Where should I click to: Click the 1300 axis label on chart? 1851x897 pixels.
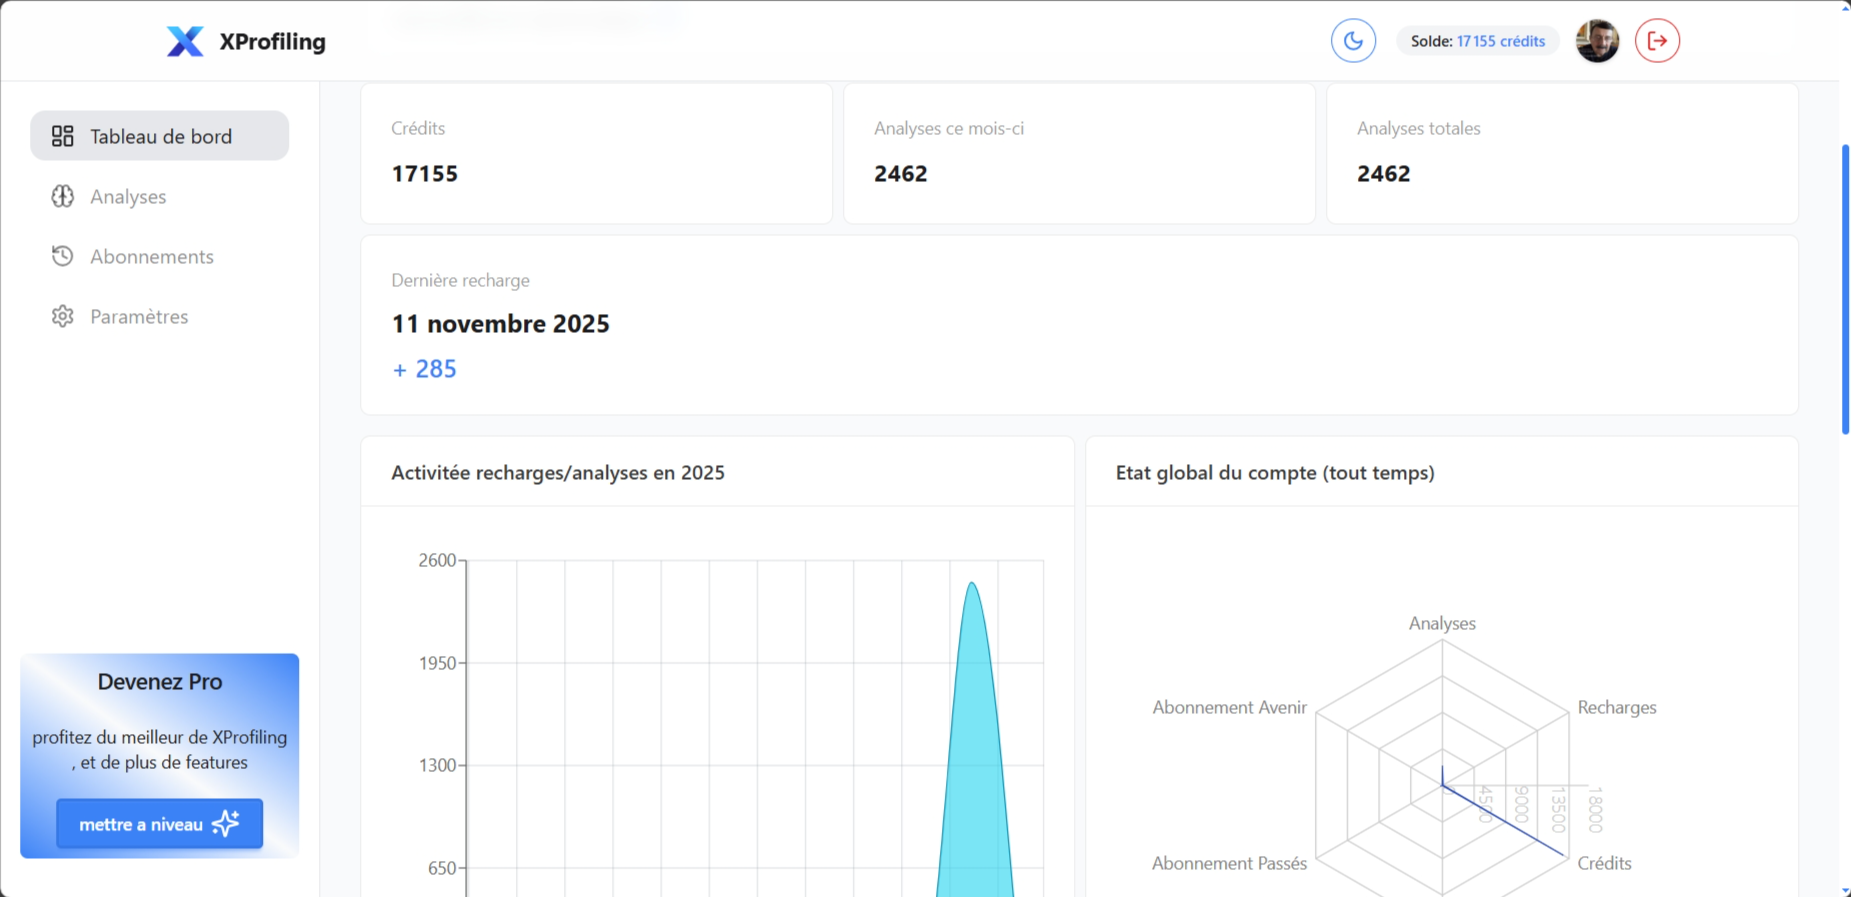[x=437, y=765]
